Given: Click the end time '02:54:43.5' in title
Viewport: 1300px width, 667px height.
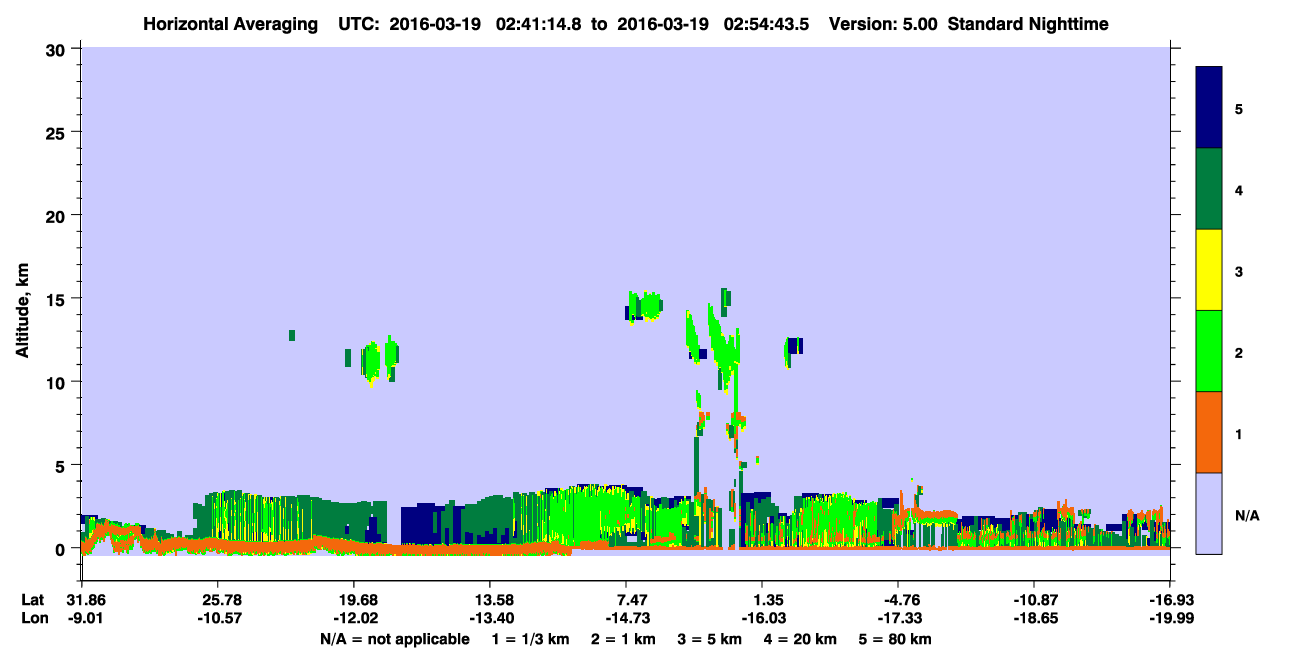Looking at the screenshot, I should point(767,23).
